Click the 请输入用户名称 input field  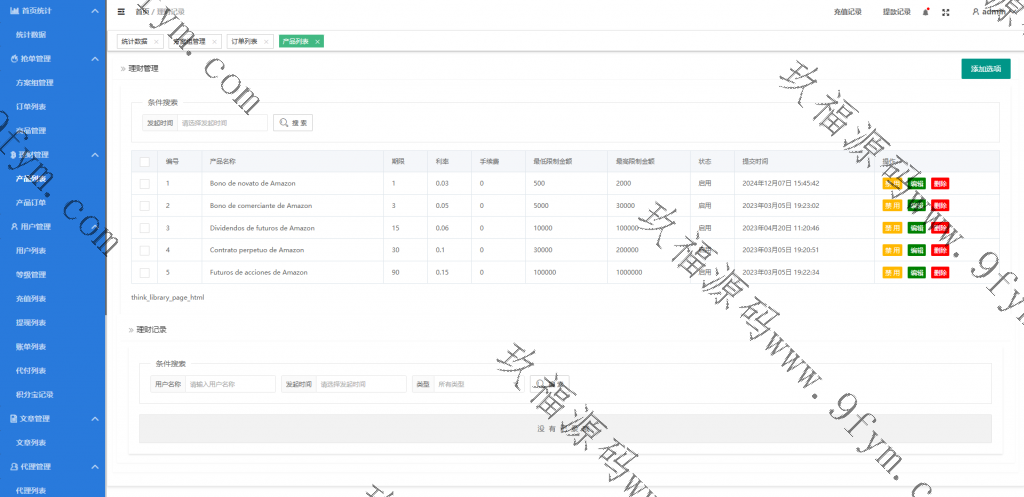(x=230, y=384)
